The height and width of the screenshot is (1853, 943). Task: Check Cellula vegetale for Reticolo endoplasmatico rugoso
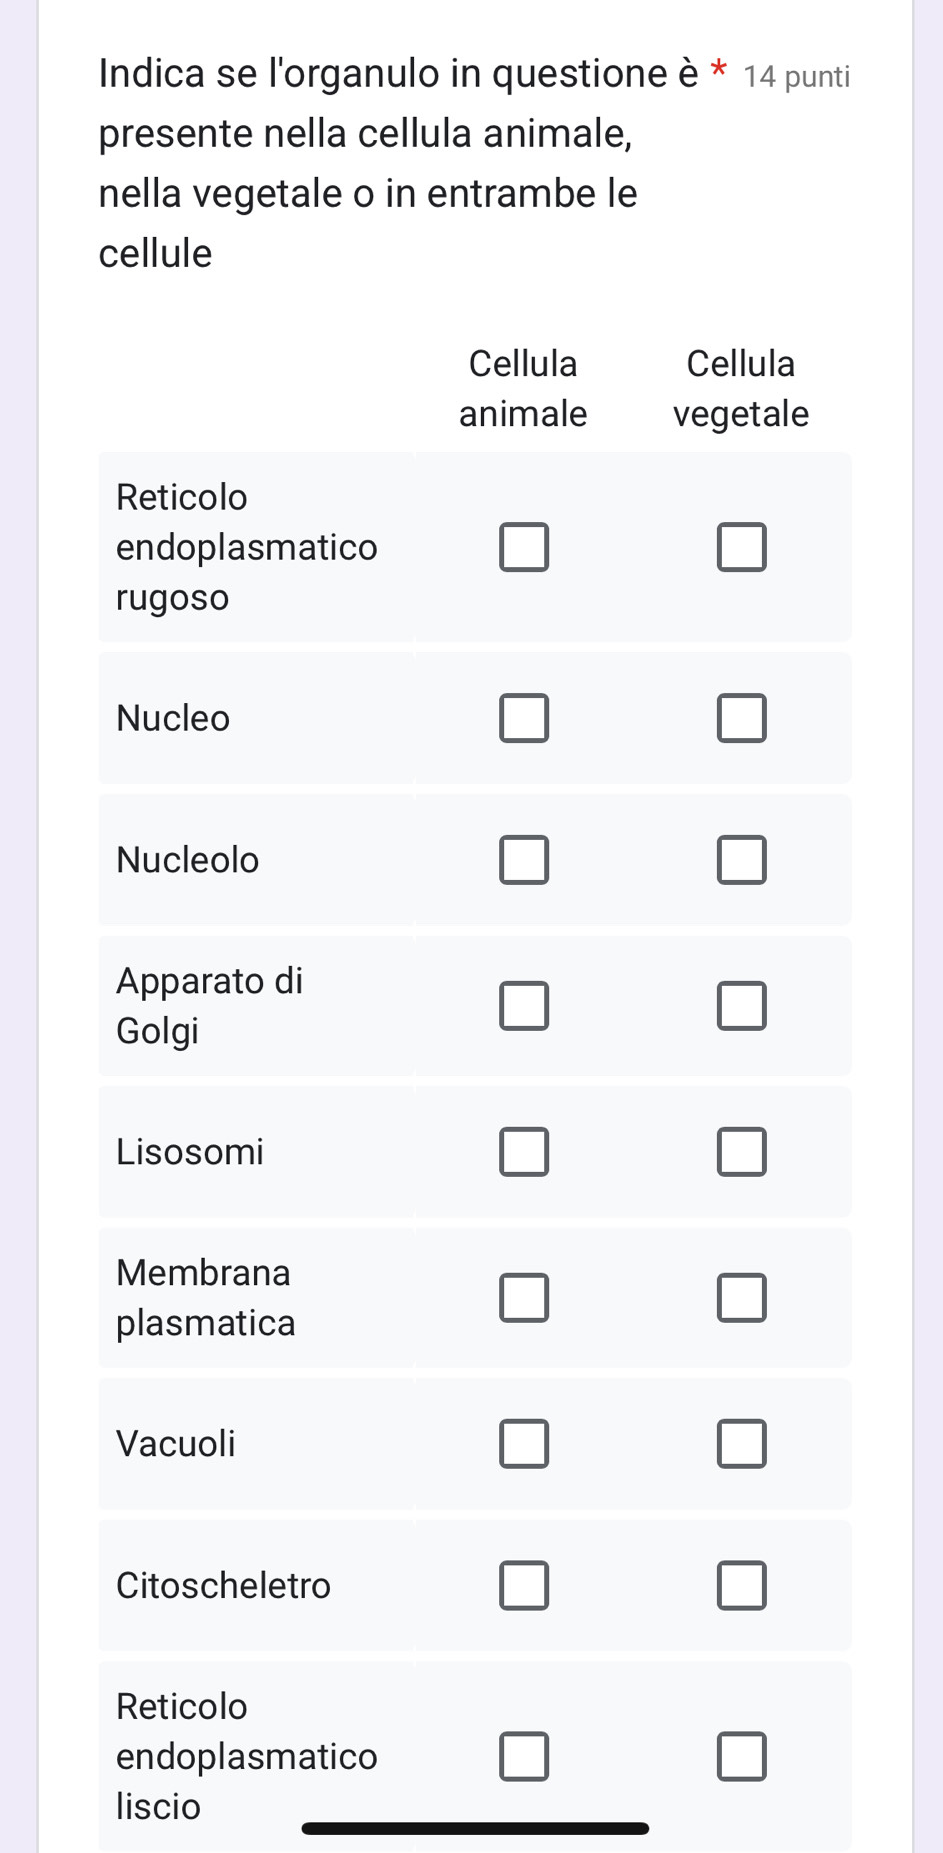[x=741, y=547]
